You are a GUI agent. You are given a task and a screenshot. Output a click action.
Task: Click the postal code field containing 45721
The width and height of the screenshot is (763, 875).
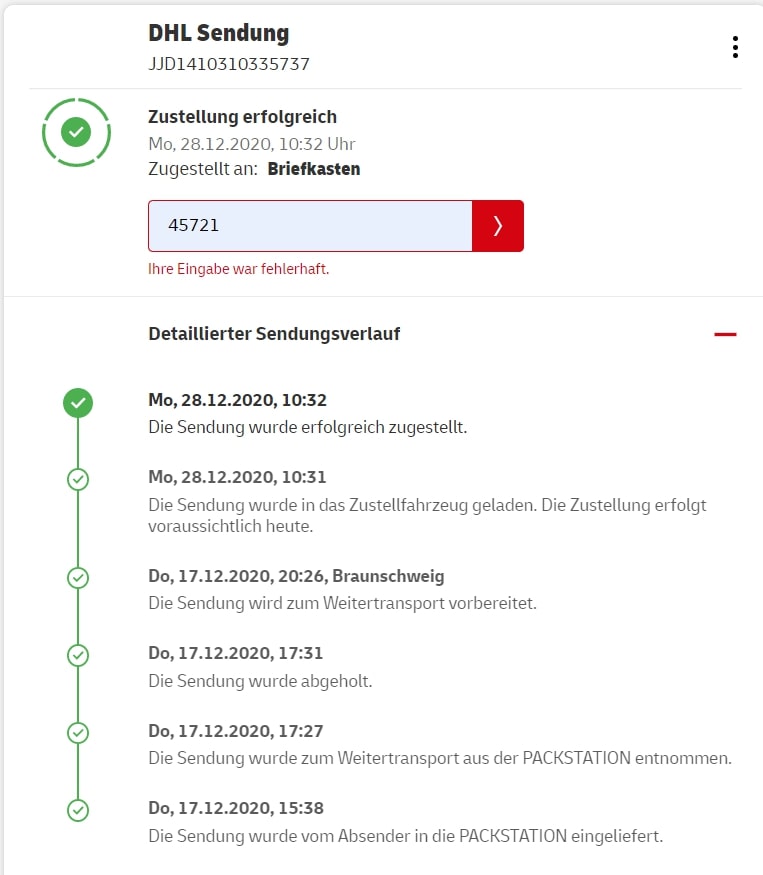(x=310, y=226)
